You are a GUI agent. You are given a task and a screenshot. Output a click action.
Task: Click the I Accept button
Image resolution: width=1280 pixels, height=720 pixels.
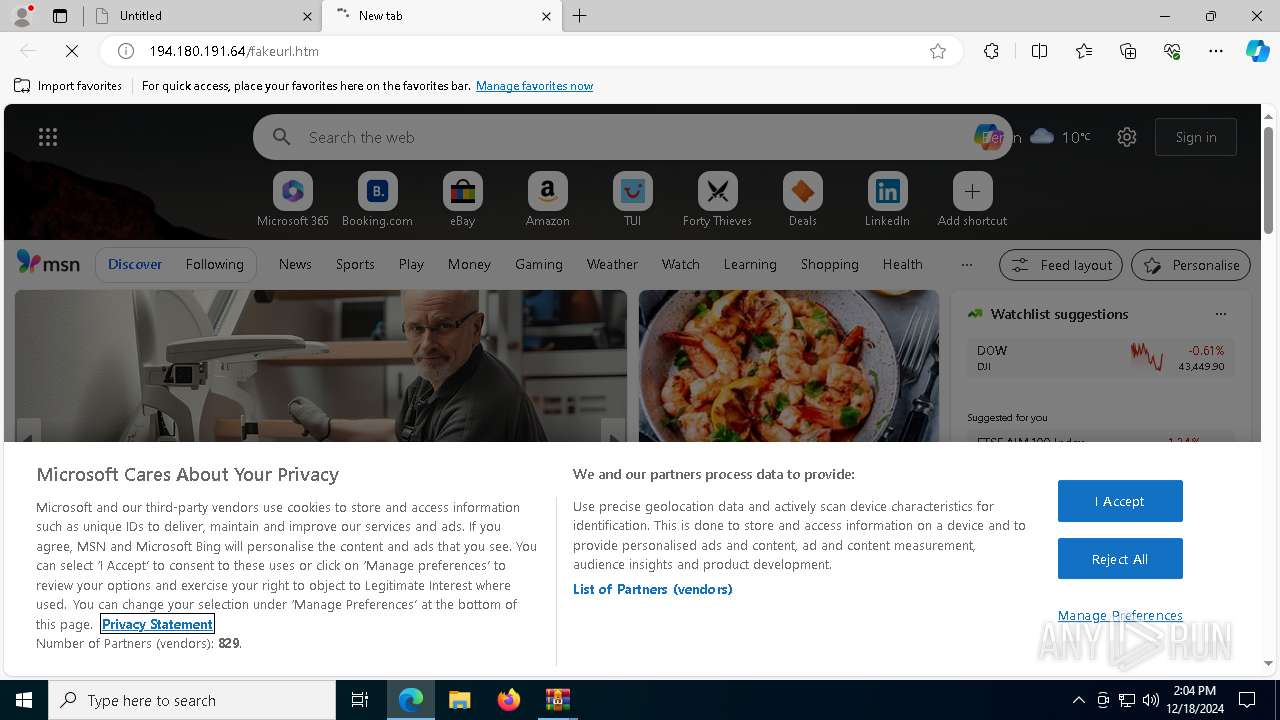click(x=1120, y=501)
